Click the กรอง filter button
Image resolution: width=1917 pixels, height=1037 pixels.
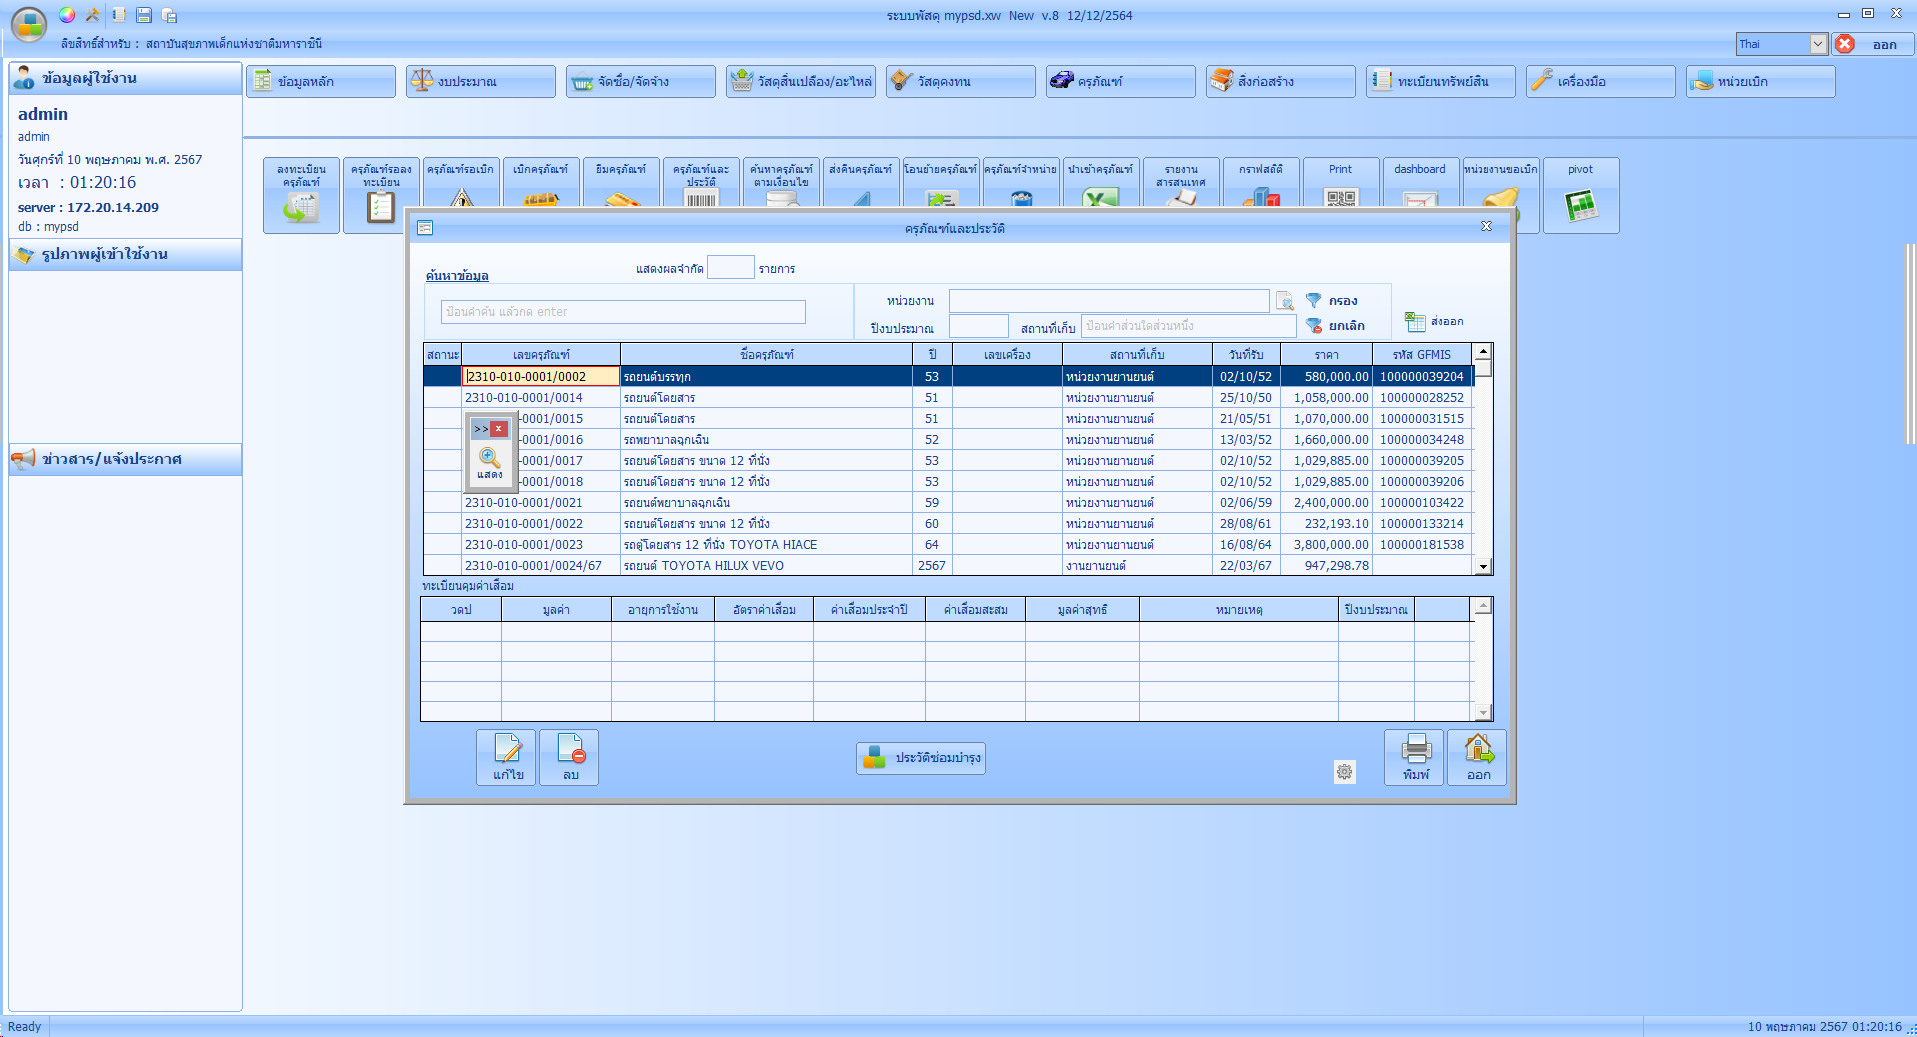point(1332,300)
